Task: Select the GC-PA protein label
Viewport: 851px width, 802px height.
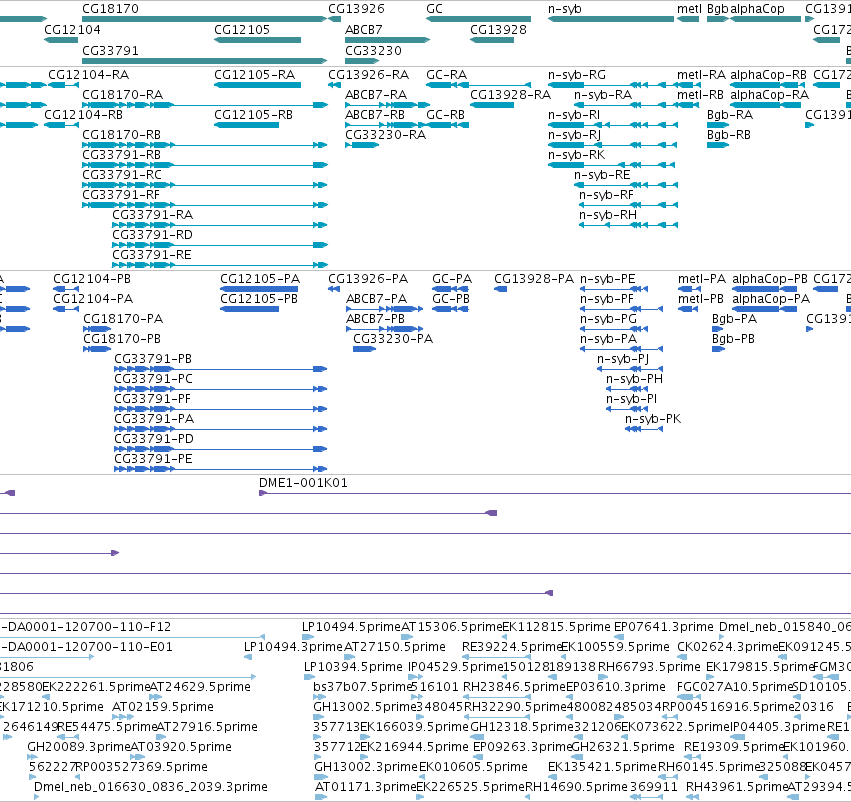Action: [452, 278]
